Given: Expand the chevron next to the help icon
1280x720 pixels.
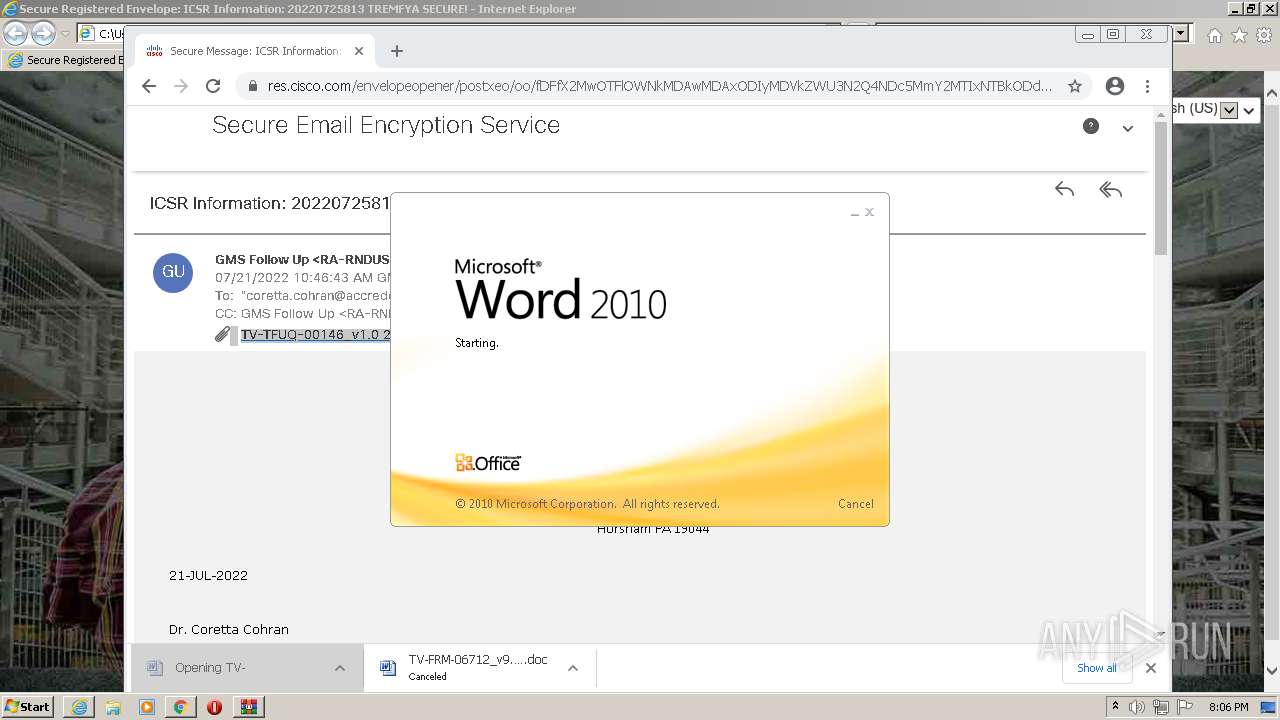Looking at the screenshot, I should 1128,128.
